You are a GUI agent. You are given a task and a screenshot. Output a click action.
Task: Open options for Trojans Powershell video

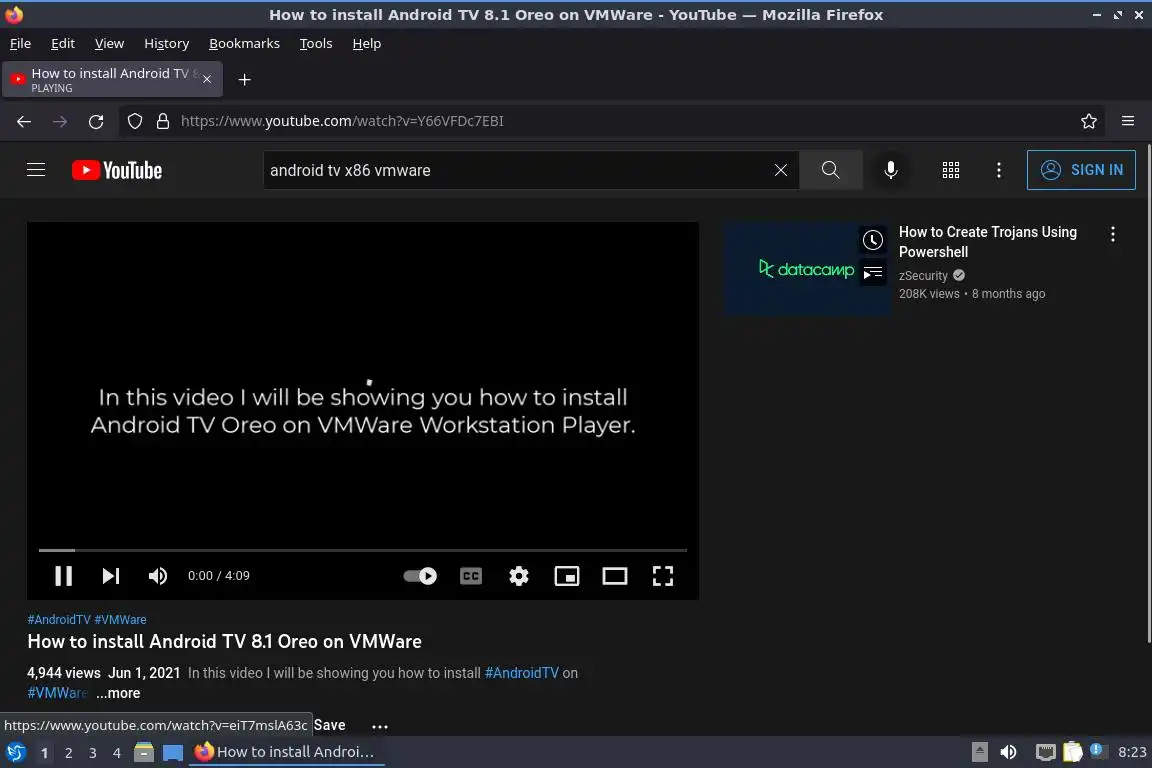[1113, 234]
